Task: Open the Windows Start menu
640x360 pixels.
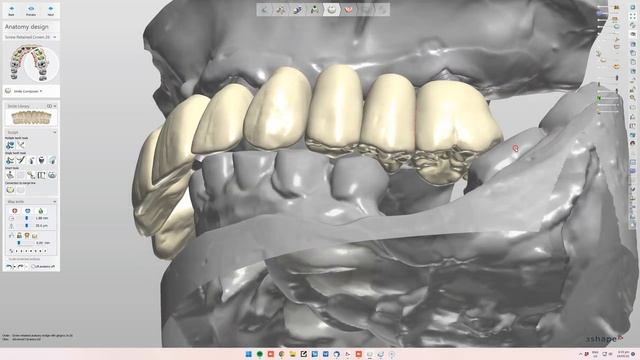Action: point(248,354)
